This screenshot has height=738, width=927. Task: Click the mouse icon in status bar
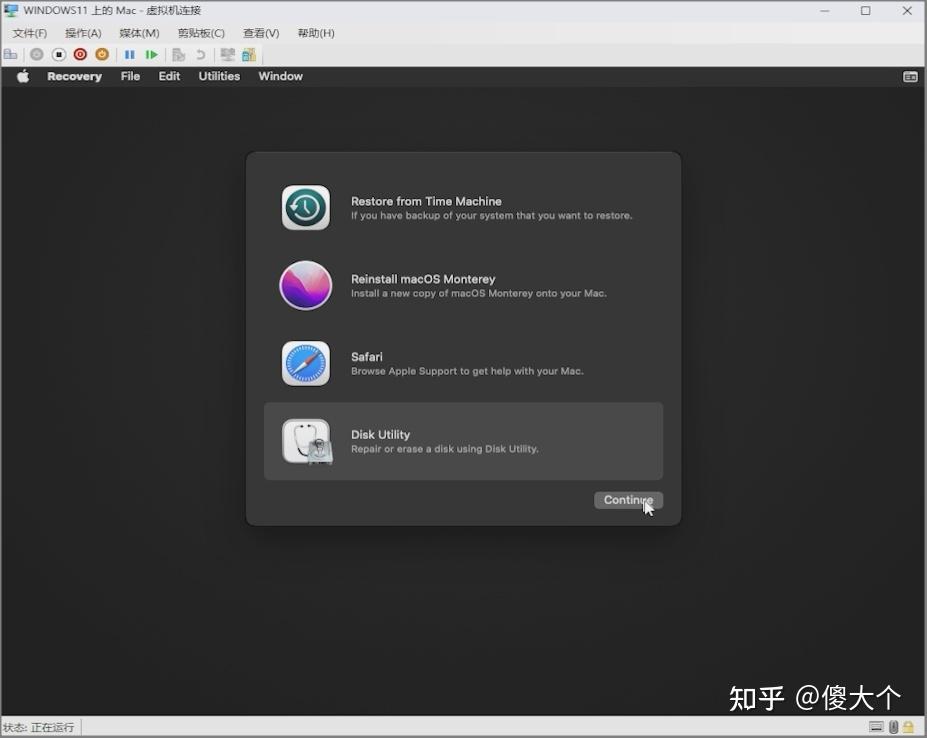pos(893,727)
